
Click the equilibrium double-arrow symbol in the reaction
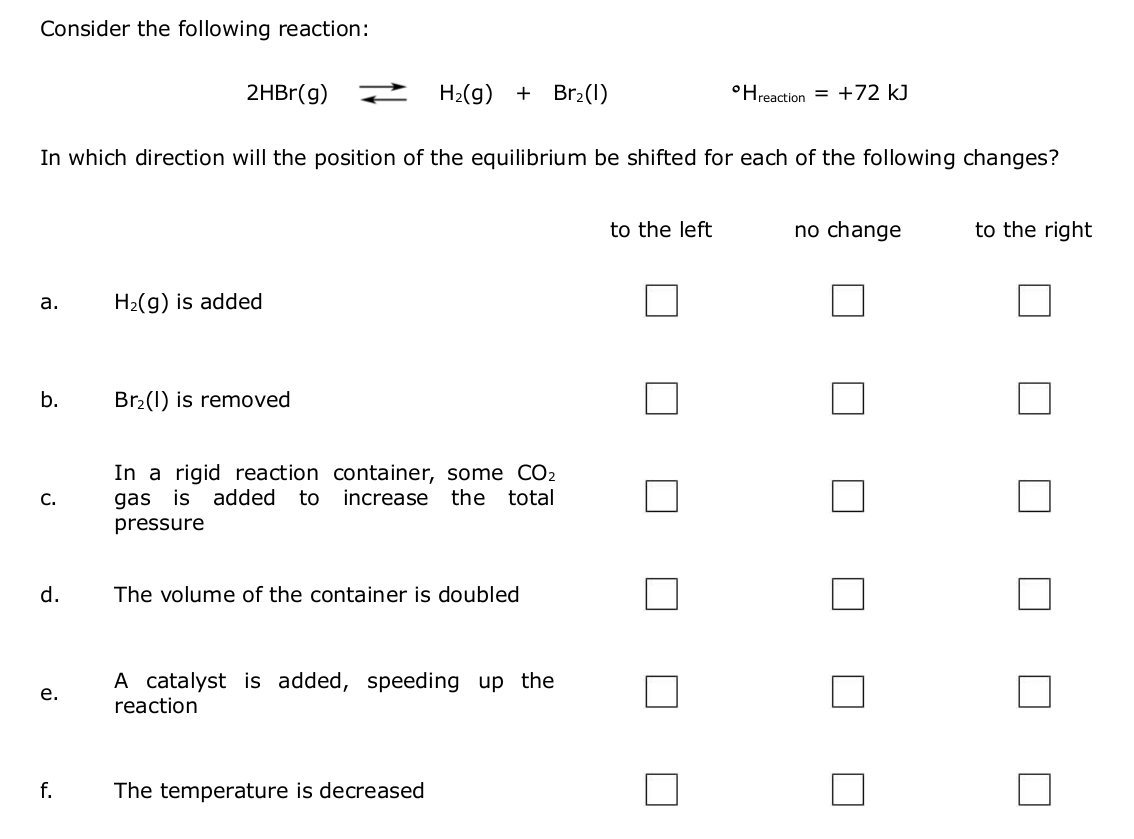383,94
